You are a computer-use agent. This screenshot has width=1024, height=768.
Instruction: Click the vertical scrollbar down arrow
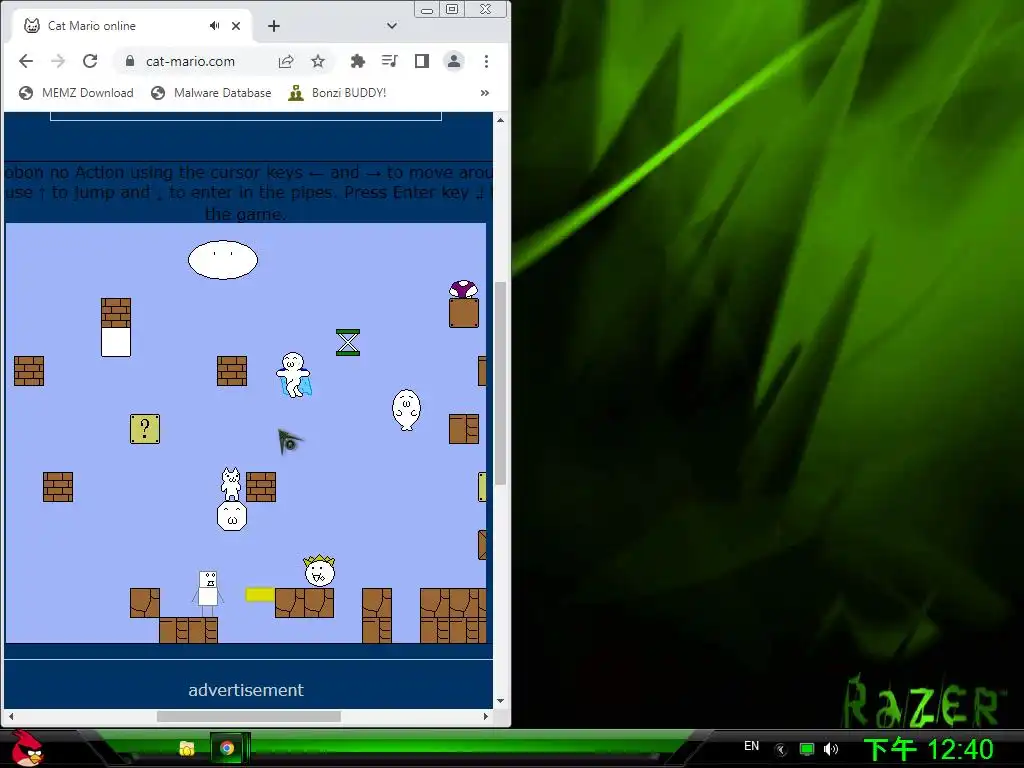500,701
